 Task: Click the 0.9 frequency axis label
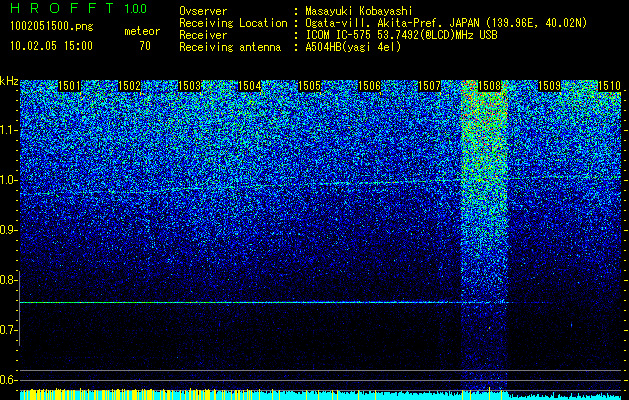[x=9, y=230]
